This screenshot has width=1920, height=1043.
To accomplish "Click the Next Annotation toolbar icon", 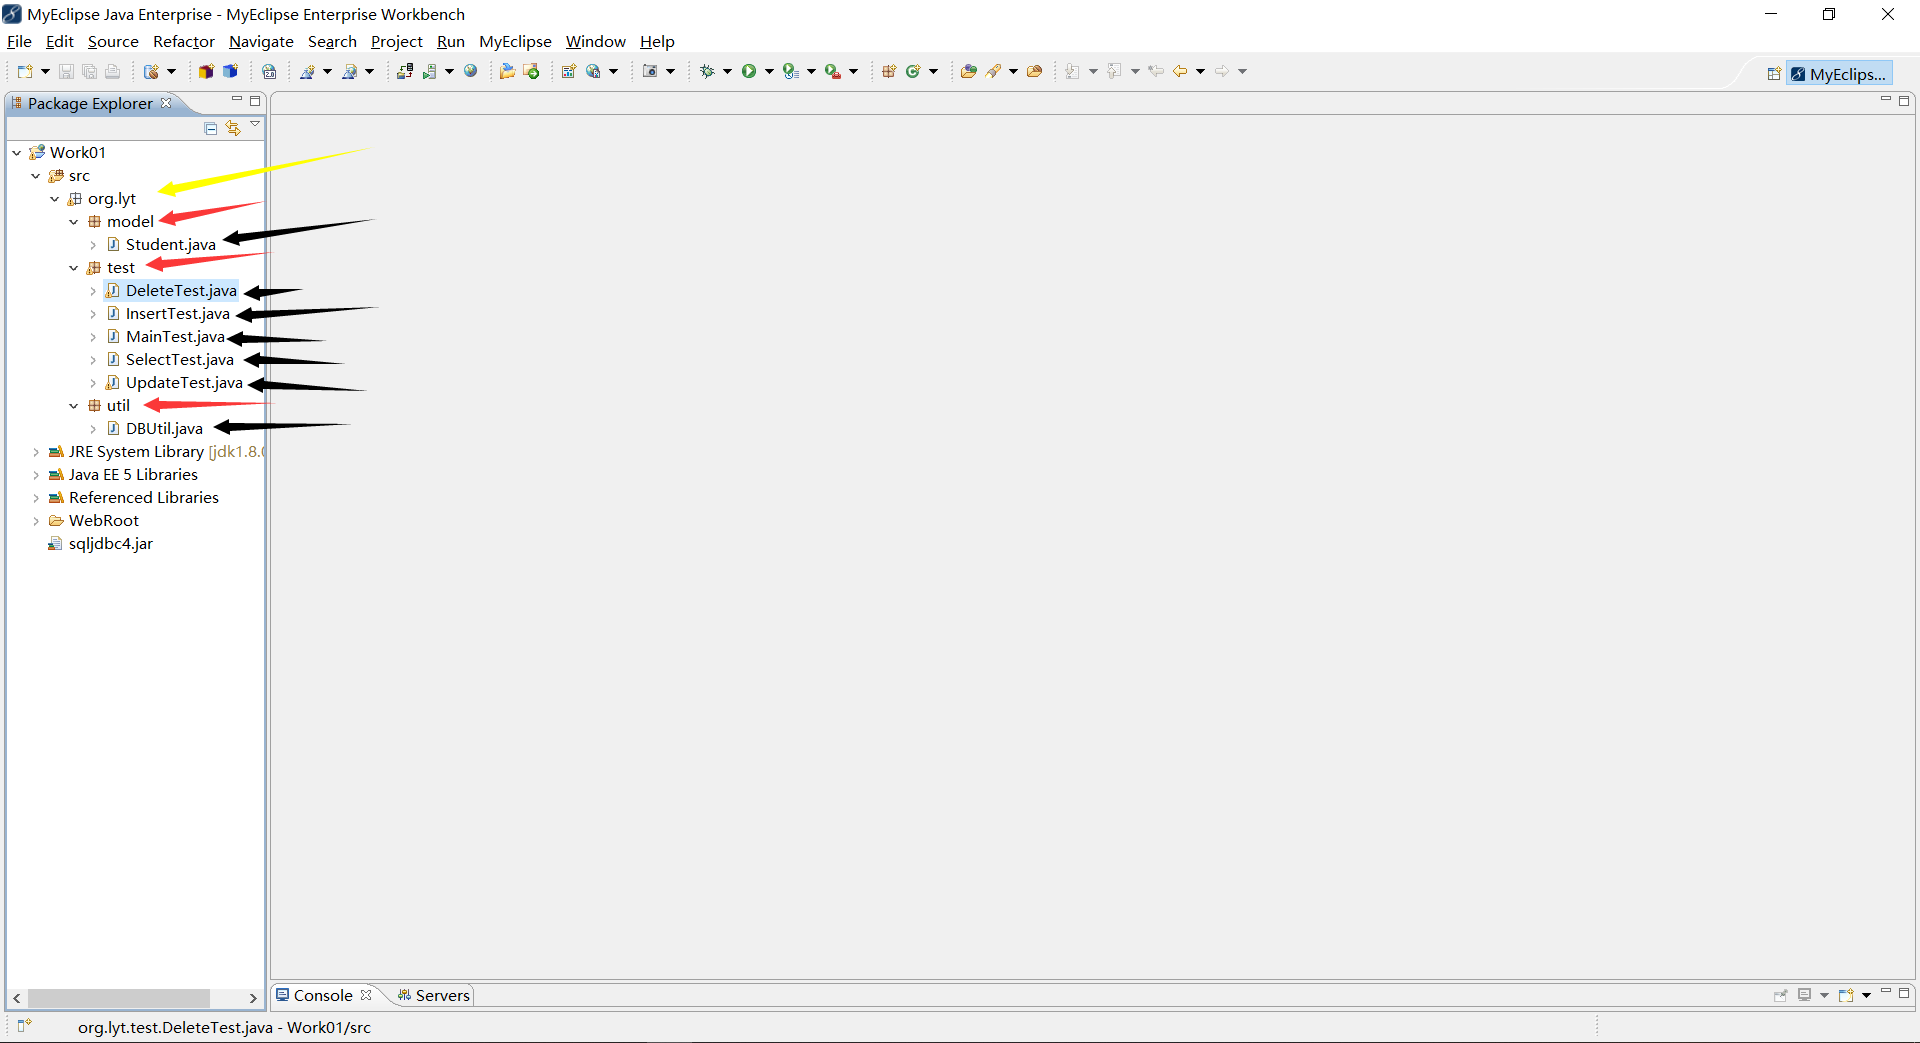I will point(1072,71).
